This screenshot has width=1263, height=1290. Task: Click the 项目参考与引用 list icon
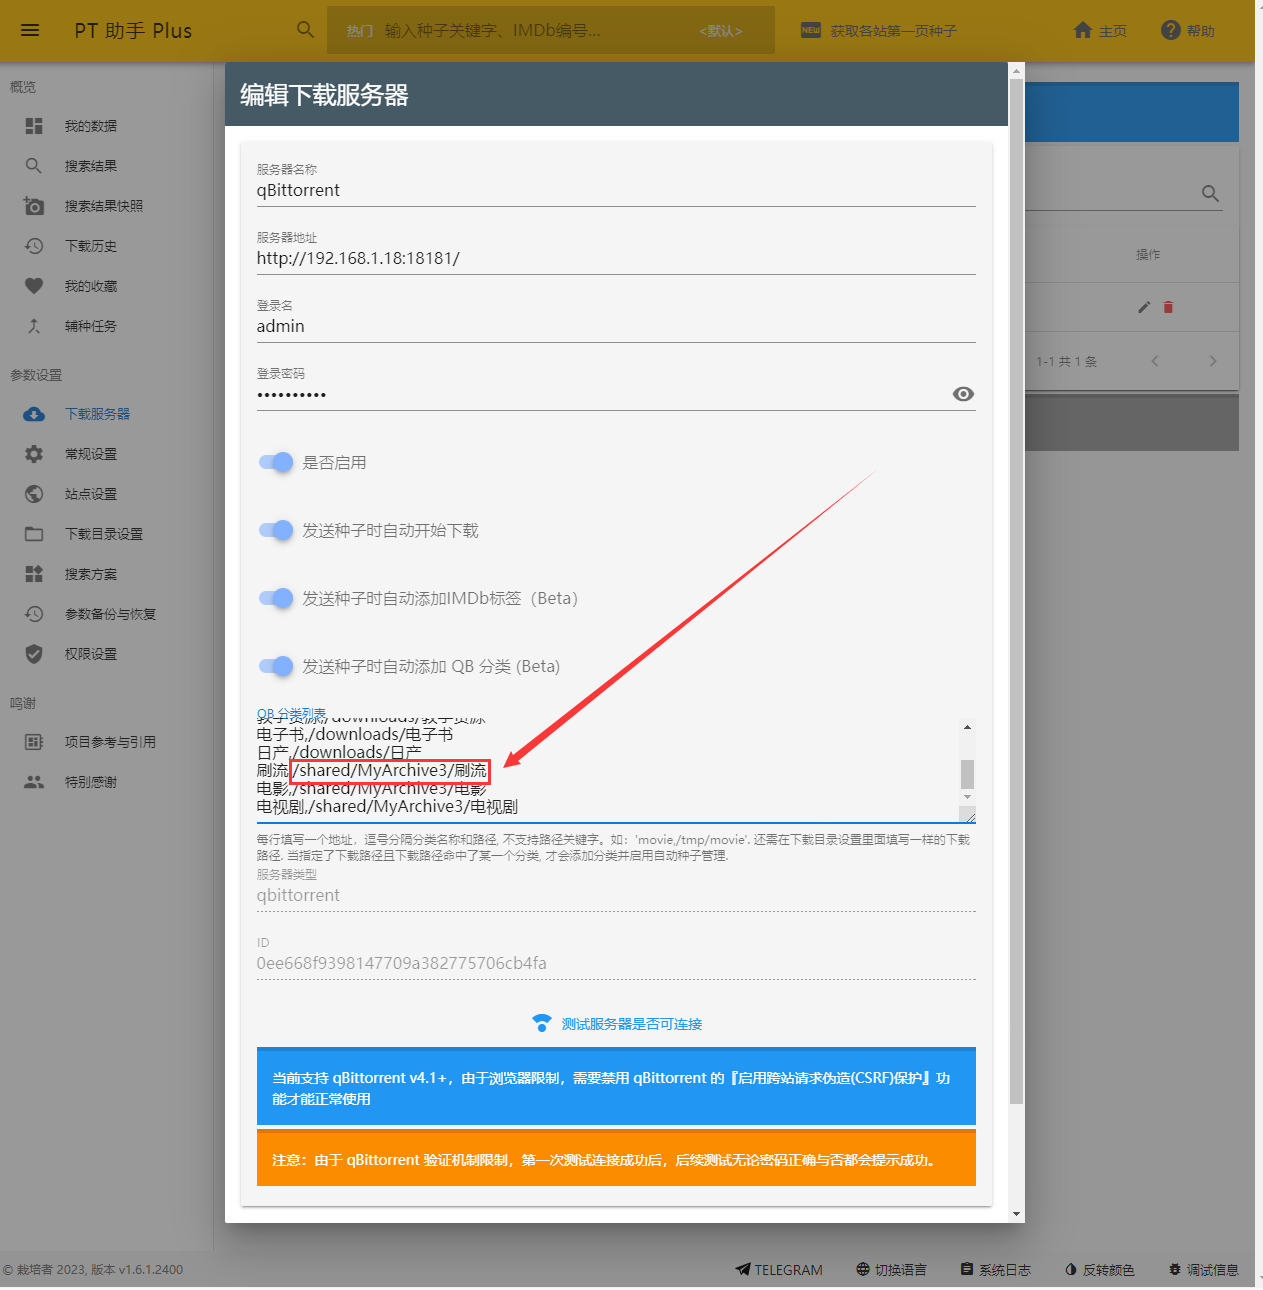point(34,742)
